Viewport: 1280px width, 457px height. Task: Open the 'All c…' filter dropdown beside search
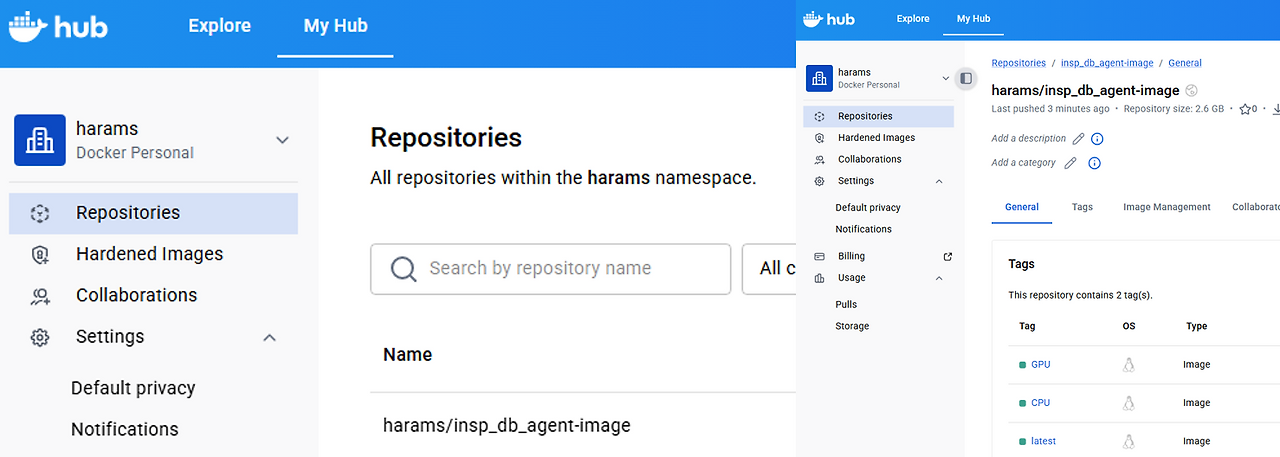[x=769, y=269]
